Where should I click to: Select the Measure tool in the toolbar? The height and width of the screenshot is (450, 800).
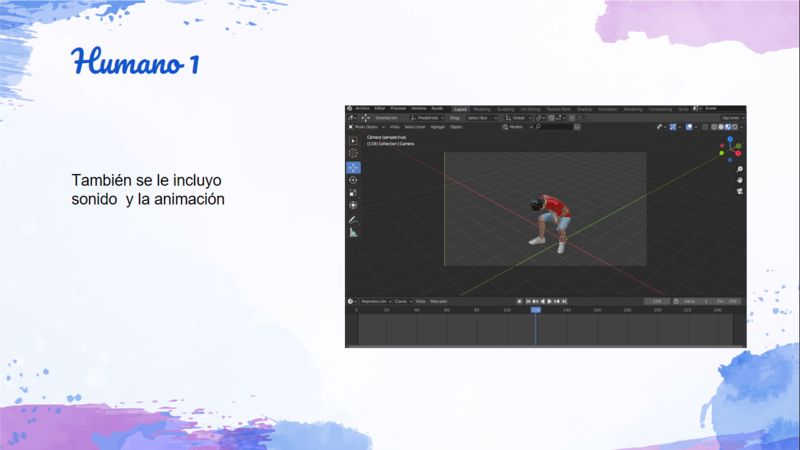pos(353,232)
